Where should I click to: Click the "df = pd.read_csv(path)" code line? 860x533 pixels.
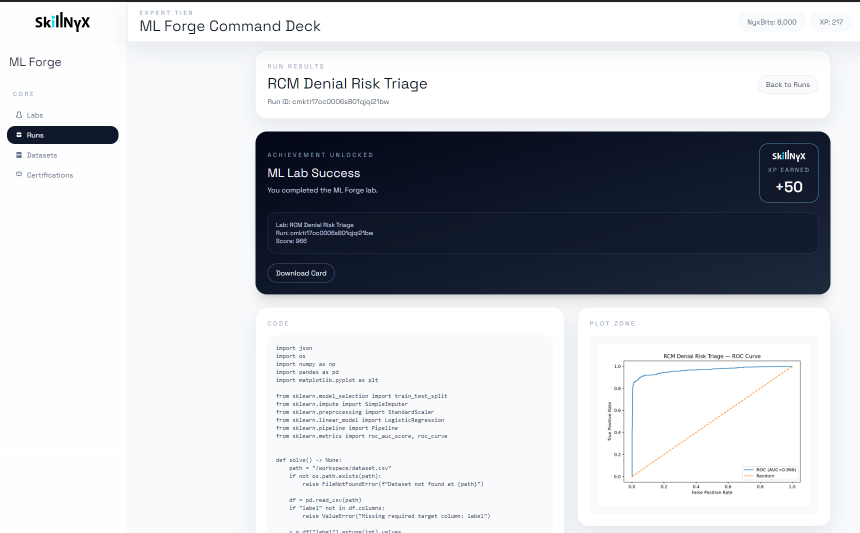click(x=325, y=500)
